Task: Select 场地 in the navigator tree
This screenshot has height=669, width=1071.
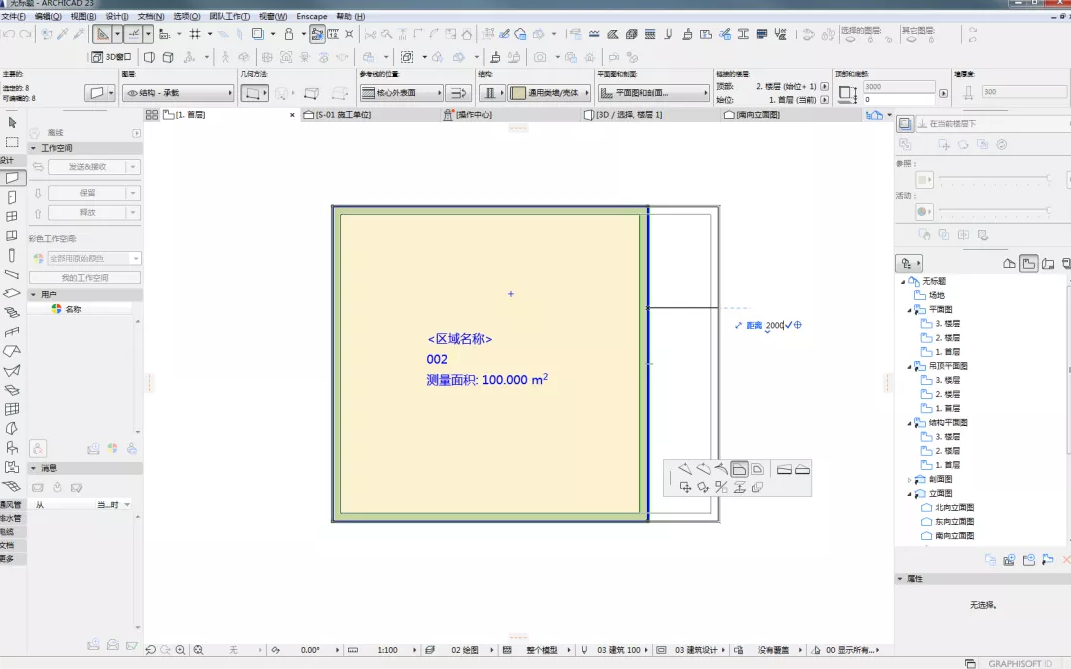Action: [x=936, y=295]
